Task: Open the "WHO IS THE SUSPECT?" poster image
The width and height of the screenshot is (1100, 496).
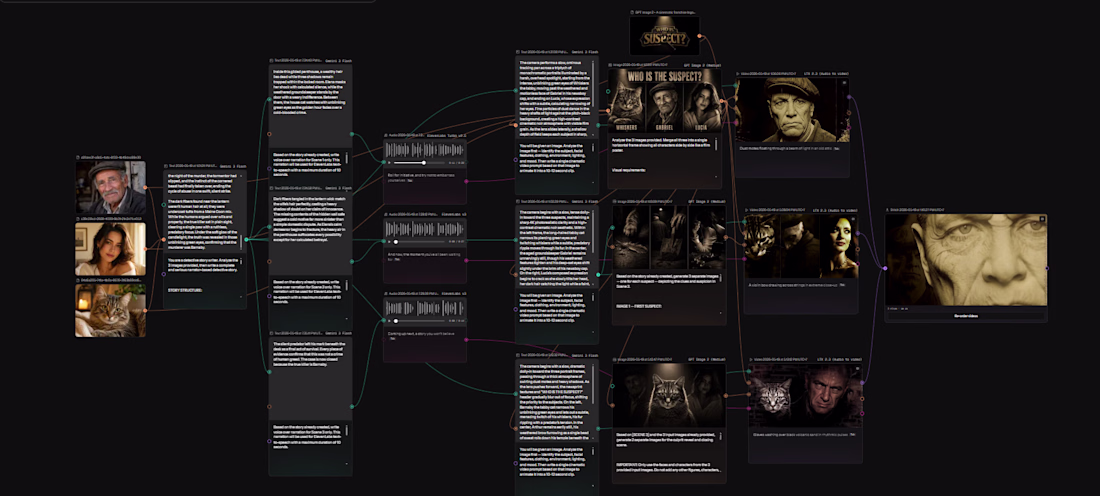Action: pos(664,100)
